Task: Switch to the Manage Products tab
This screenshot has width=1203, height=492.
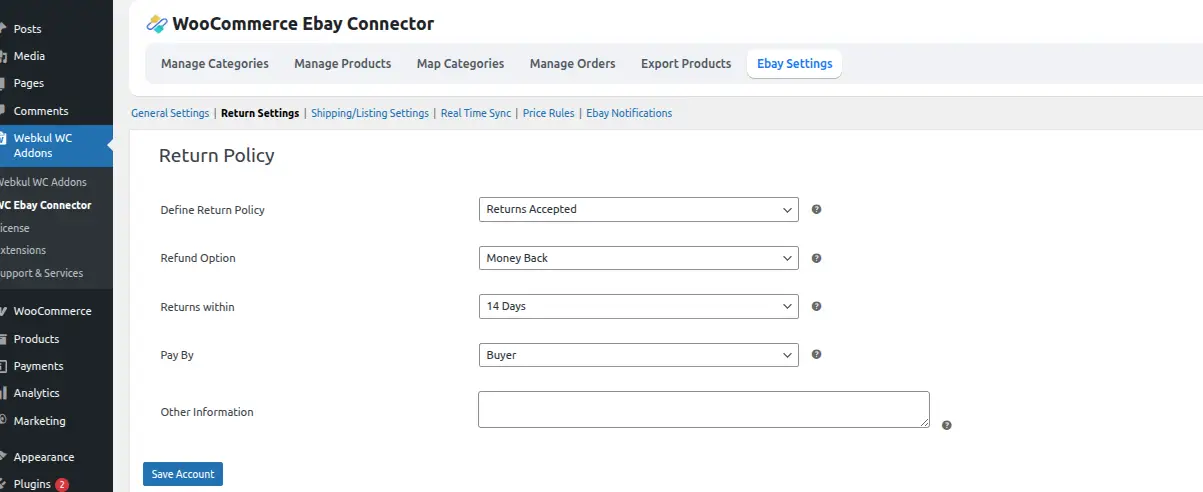Action: (x=342, y=63)
